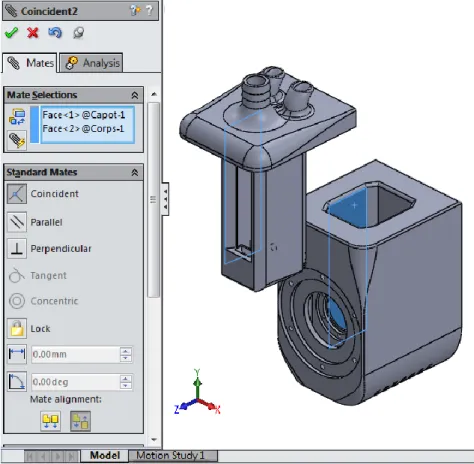Open the Model tab
The height and width of the screenshot is (464, 474).
point(104,455)
